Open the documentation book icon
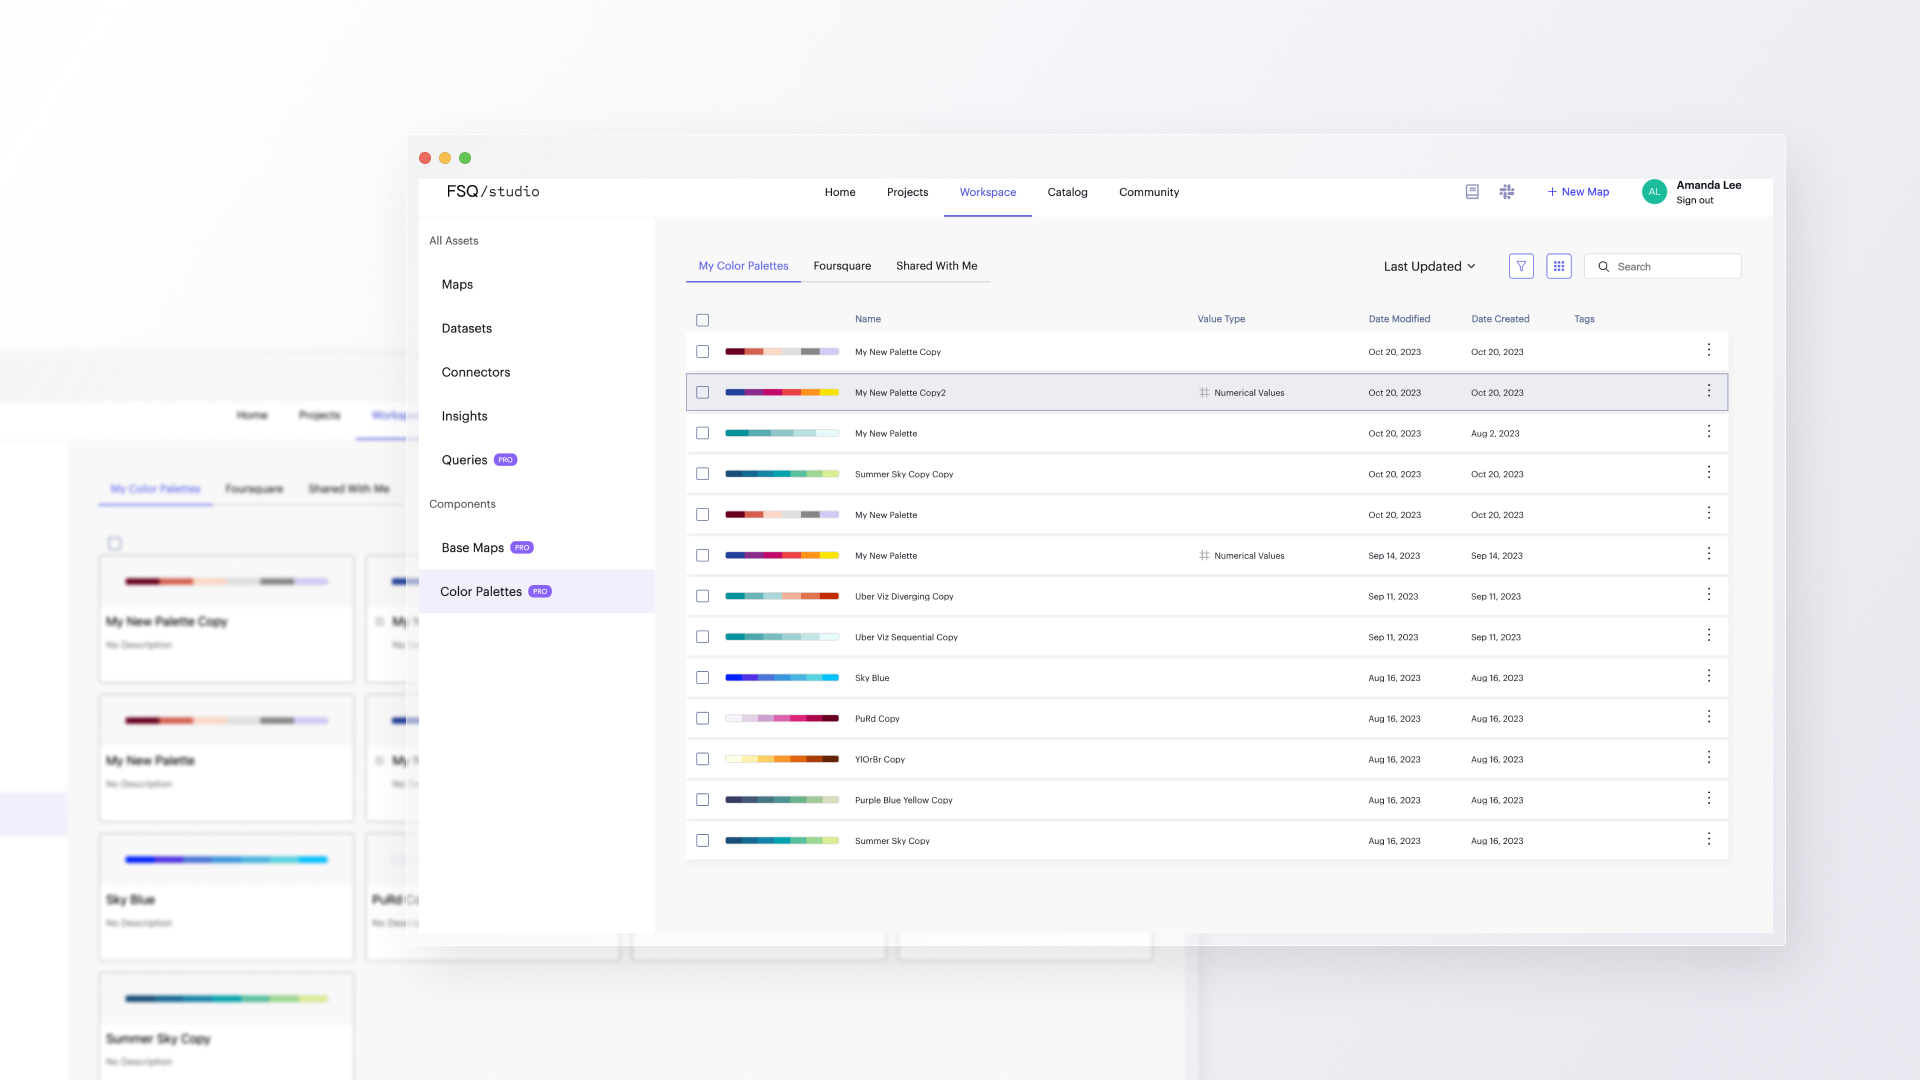1920x1080 pixels. click(1472, 192)
